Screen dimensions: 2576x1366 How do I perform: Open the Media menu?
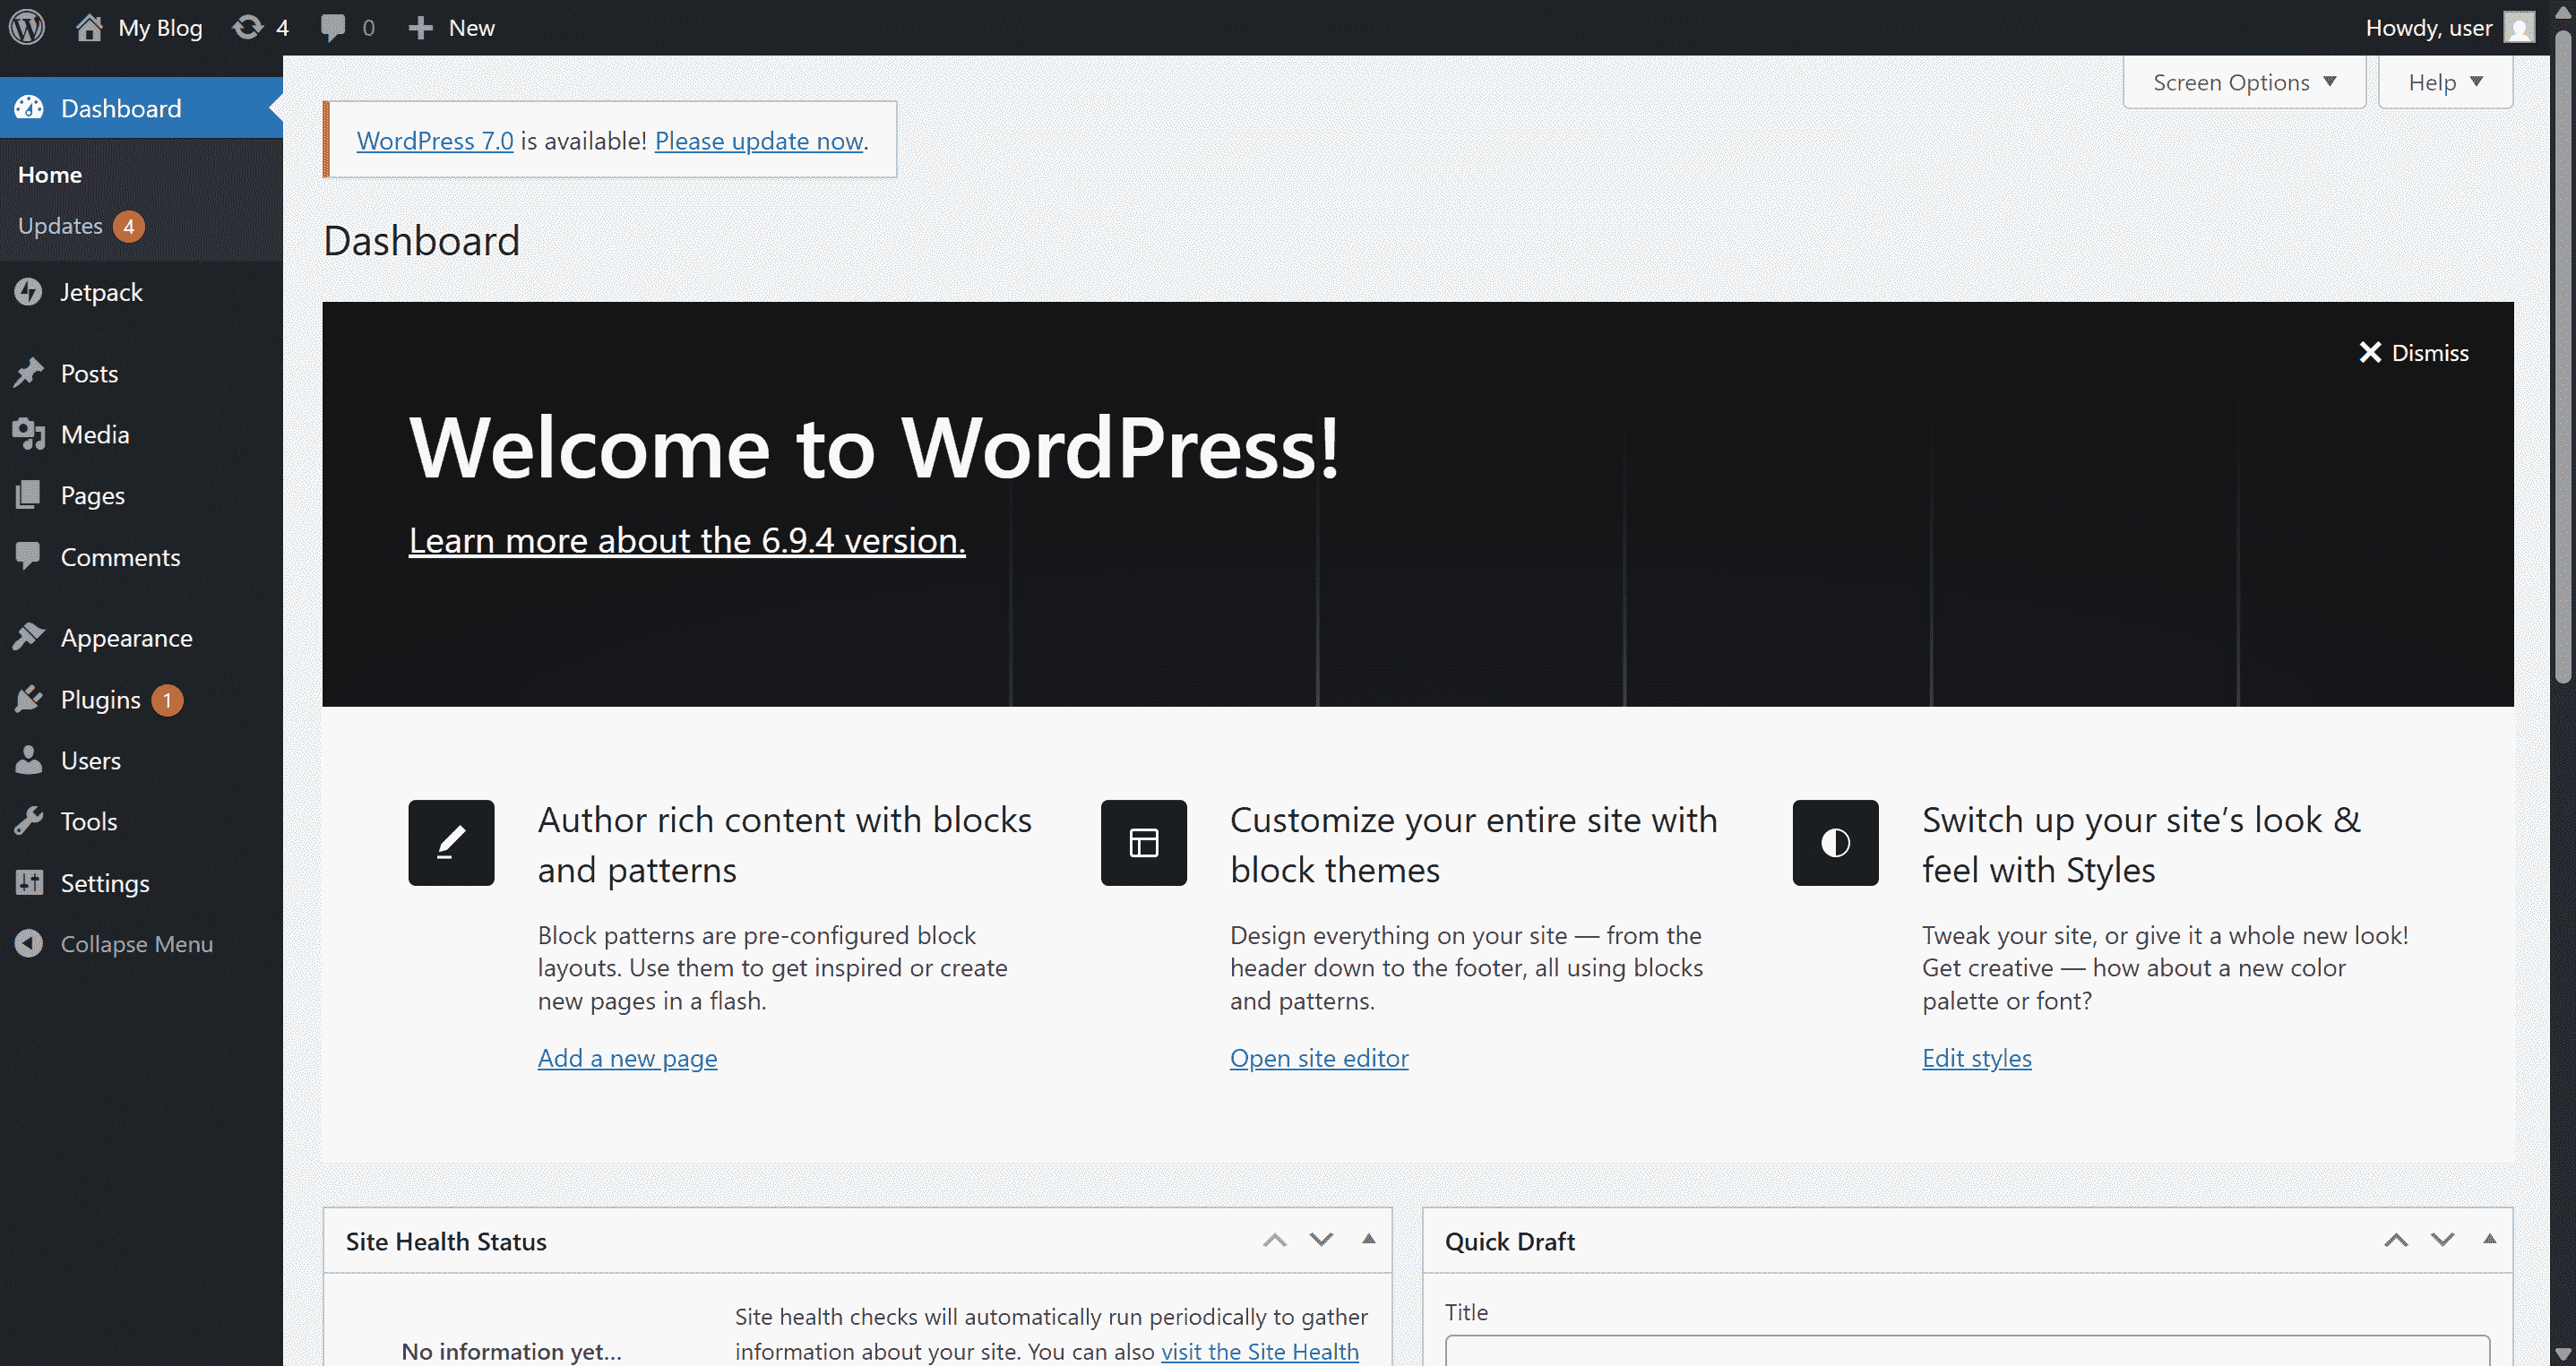click(141, 434)
